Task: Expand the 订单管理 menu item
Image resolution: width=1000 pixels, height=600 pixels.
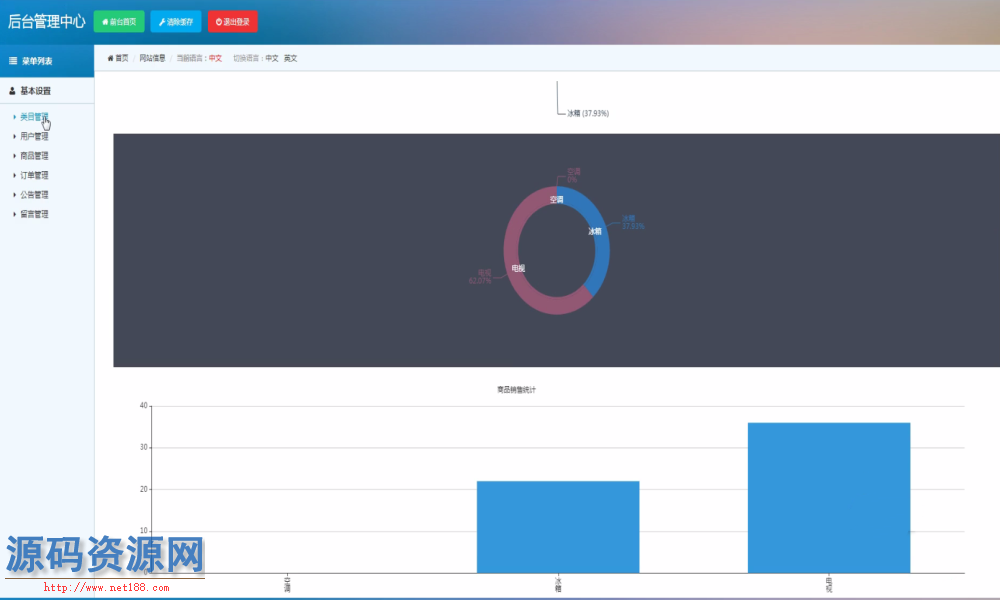Action: tap(34, 175)
